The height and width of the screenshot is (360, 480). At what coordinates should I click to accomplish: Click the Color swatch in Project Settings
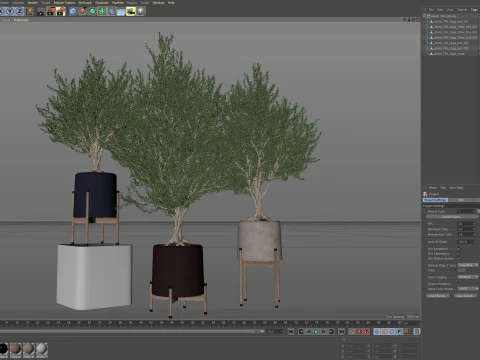pos(462,270)
